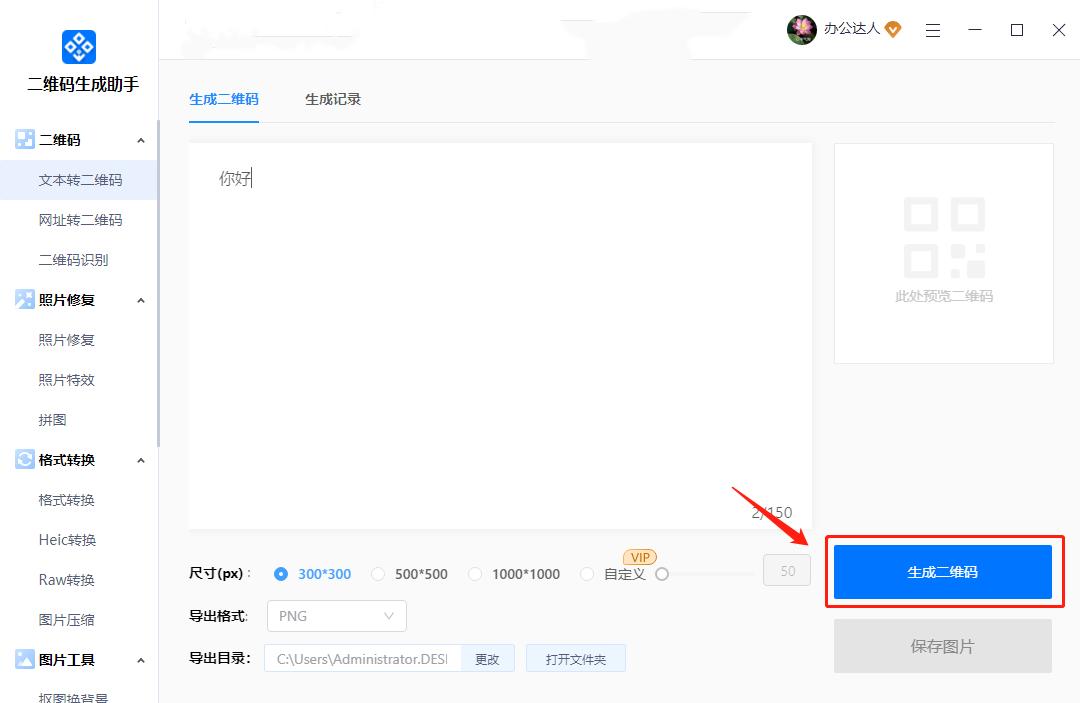The image size is (1080, 703).
Task: Collapse the 二维码 sidebar section
Action: pos(141,139)
